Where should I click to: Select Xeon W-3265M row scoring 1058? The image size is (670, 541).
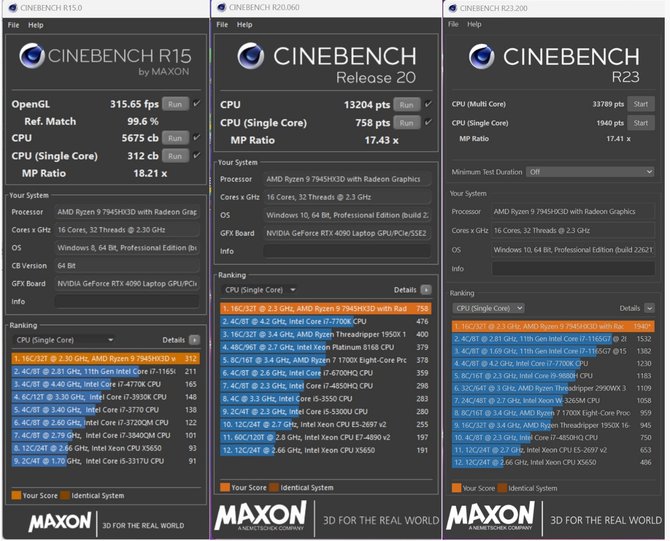click(553, 400)
